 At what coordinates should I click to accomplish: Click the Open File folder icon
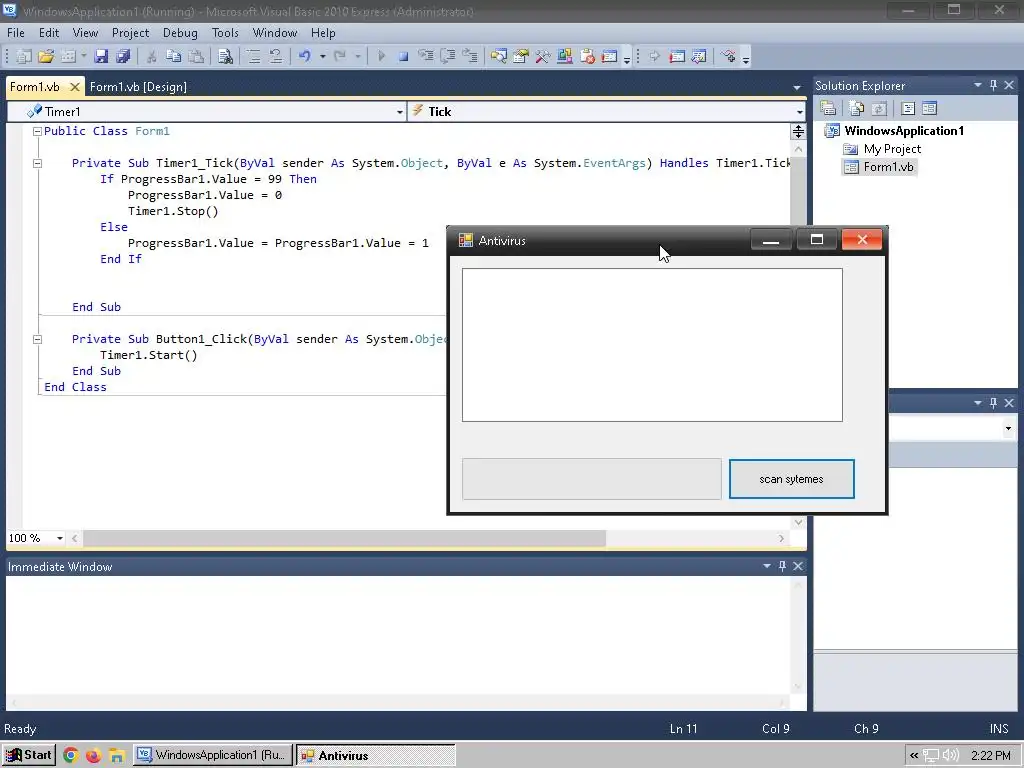pos(46,57)
